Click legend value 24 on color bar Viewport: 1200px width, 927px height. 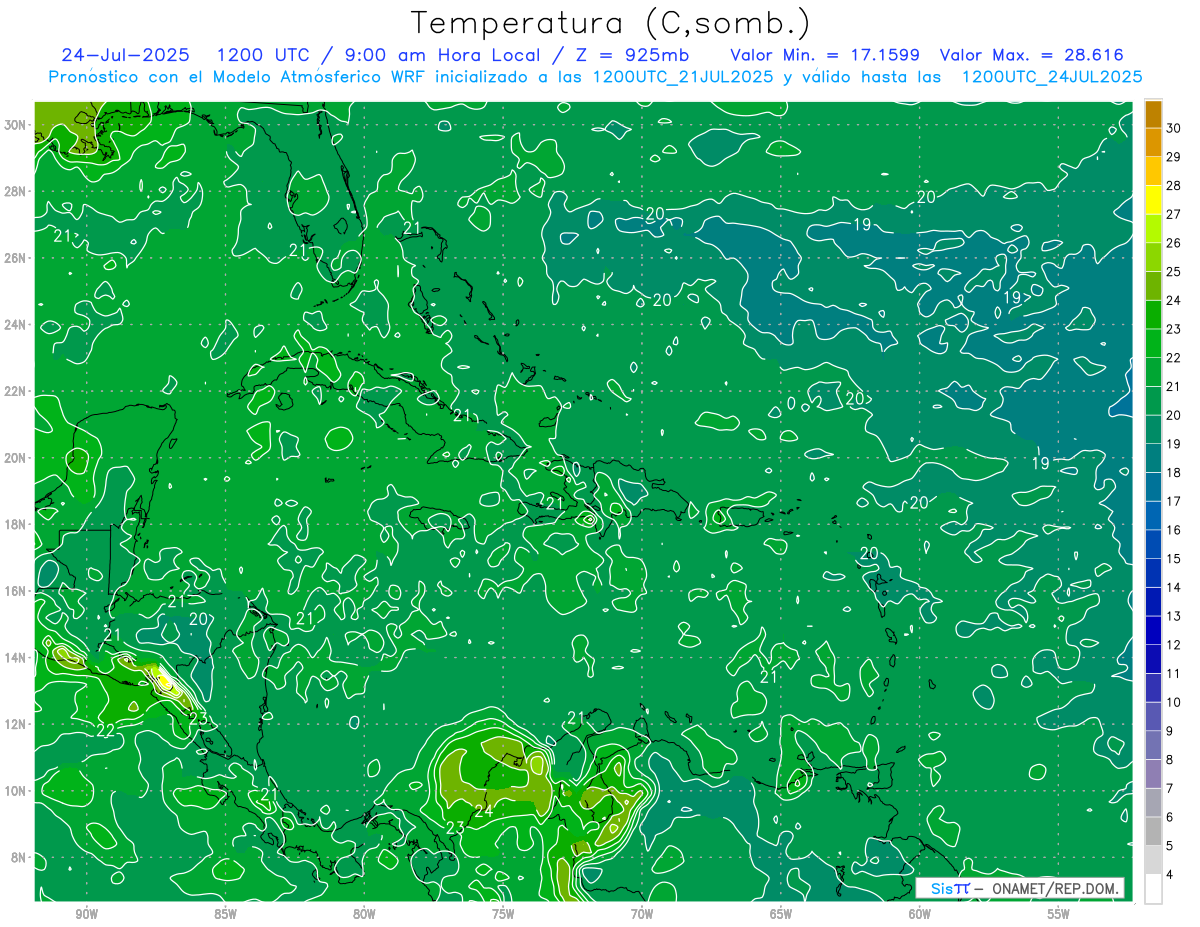(1173, 300)
